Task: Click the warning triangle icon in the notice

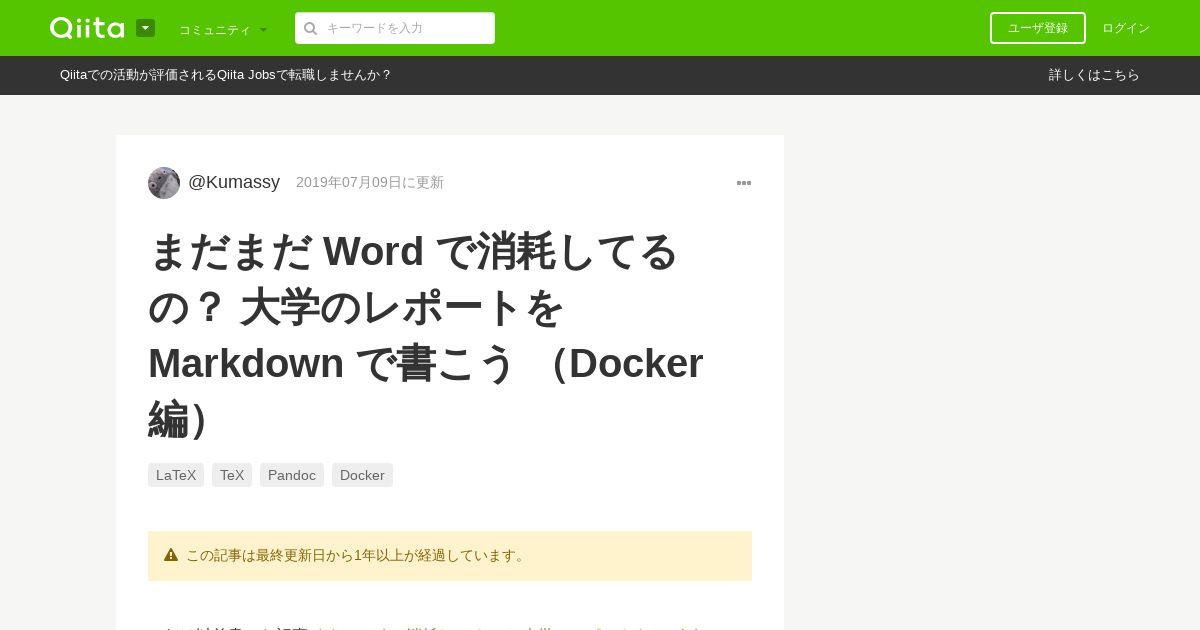Action: 171,555
